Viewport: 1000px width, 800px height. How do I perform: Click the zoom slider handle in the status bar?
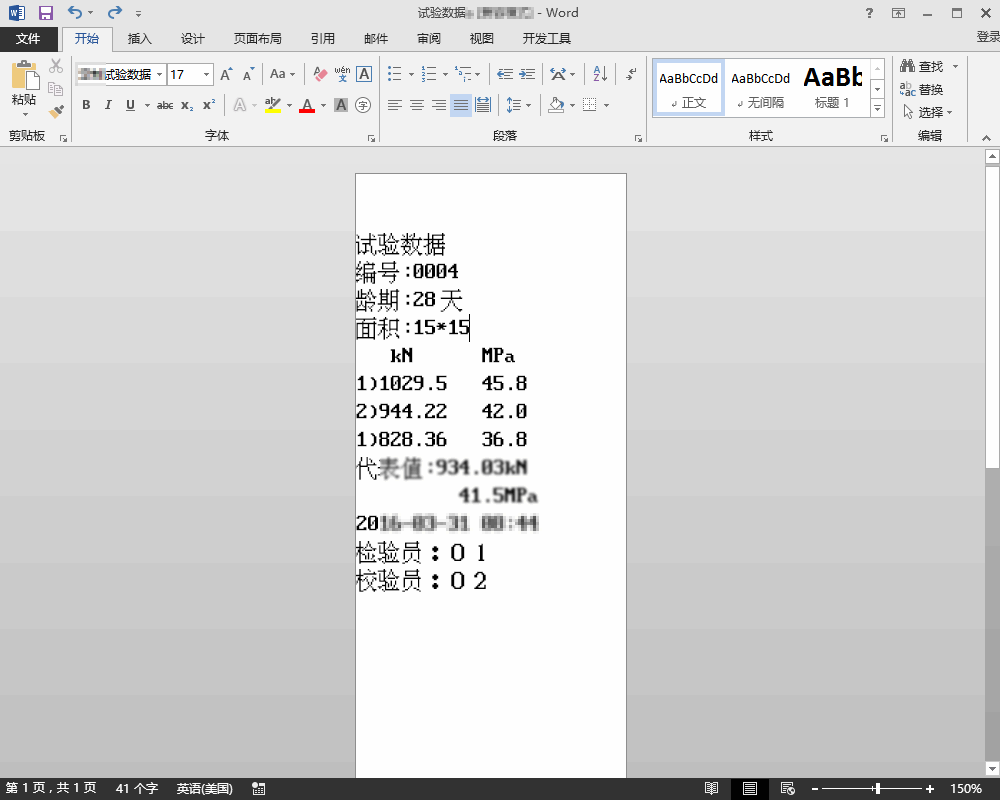878,789
